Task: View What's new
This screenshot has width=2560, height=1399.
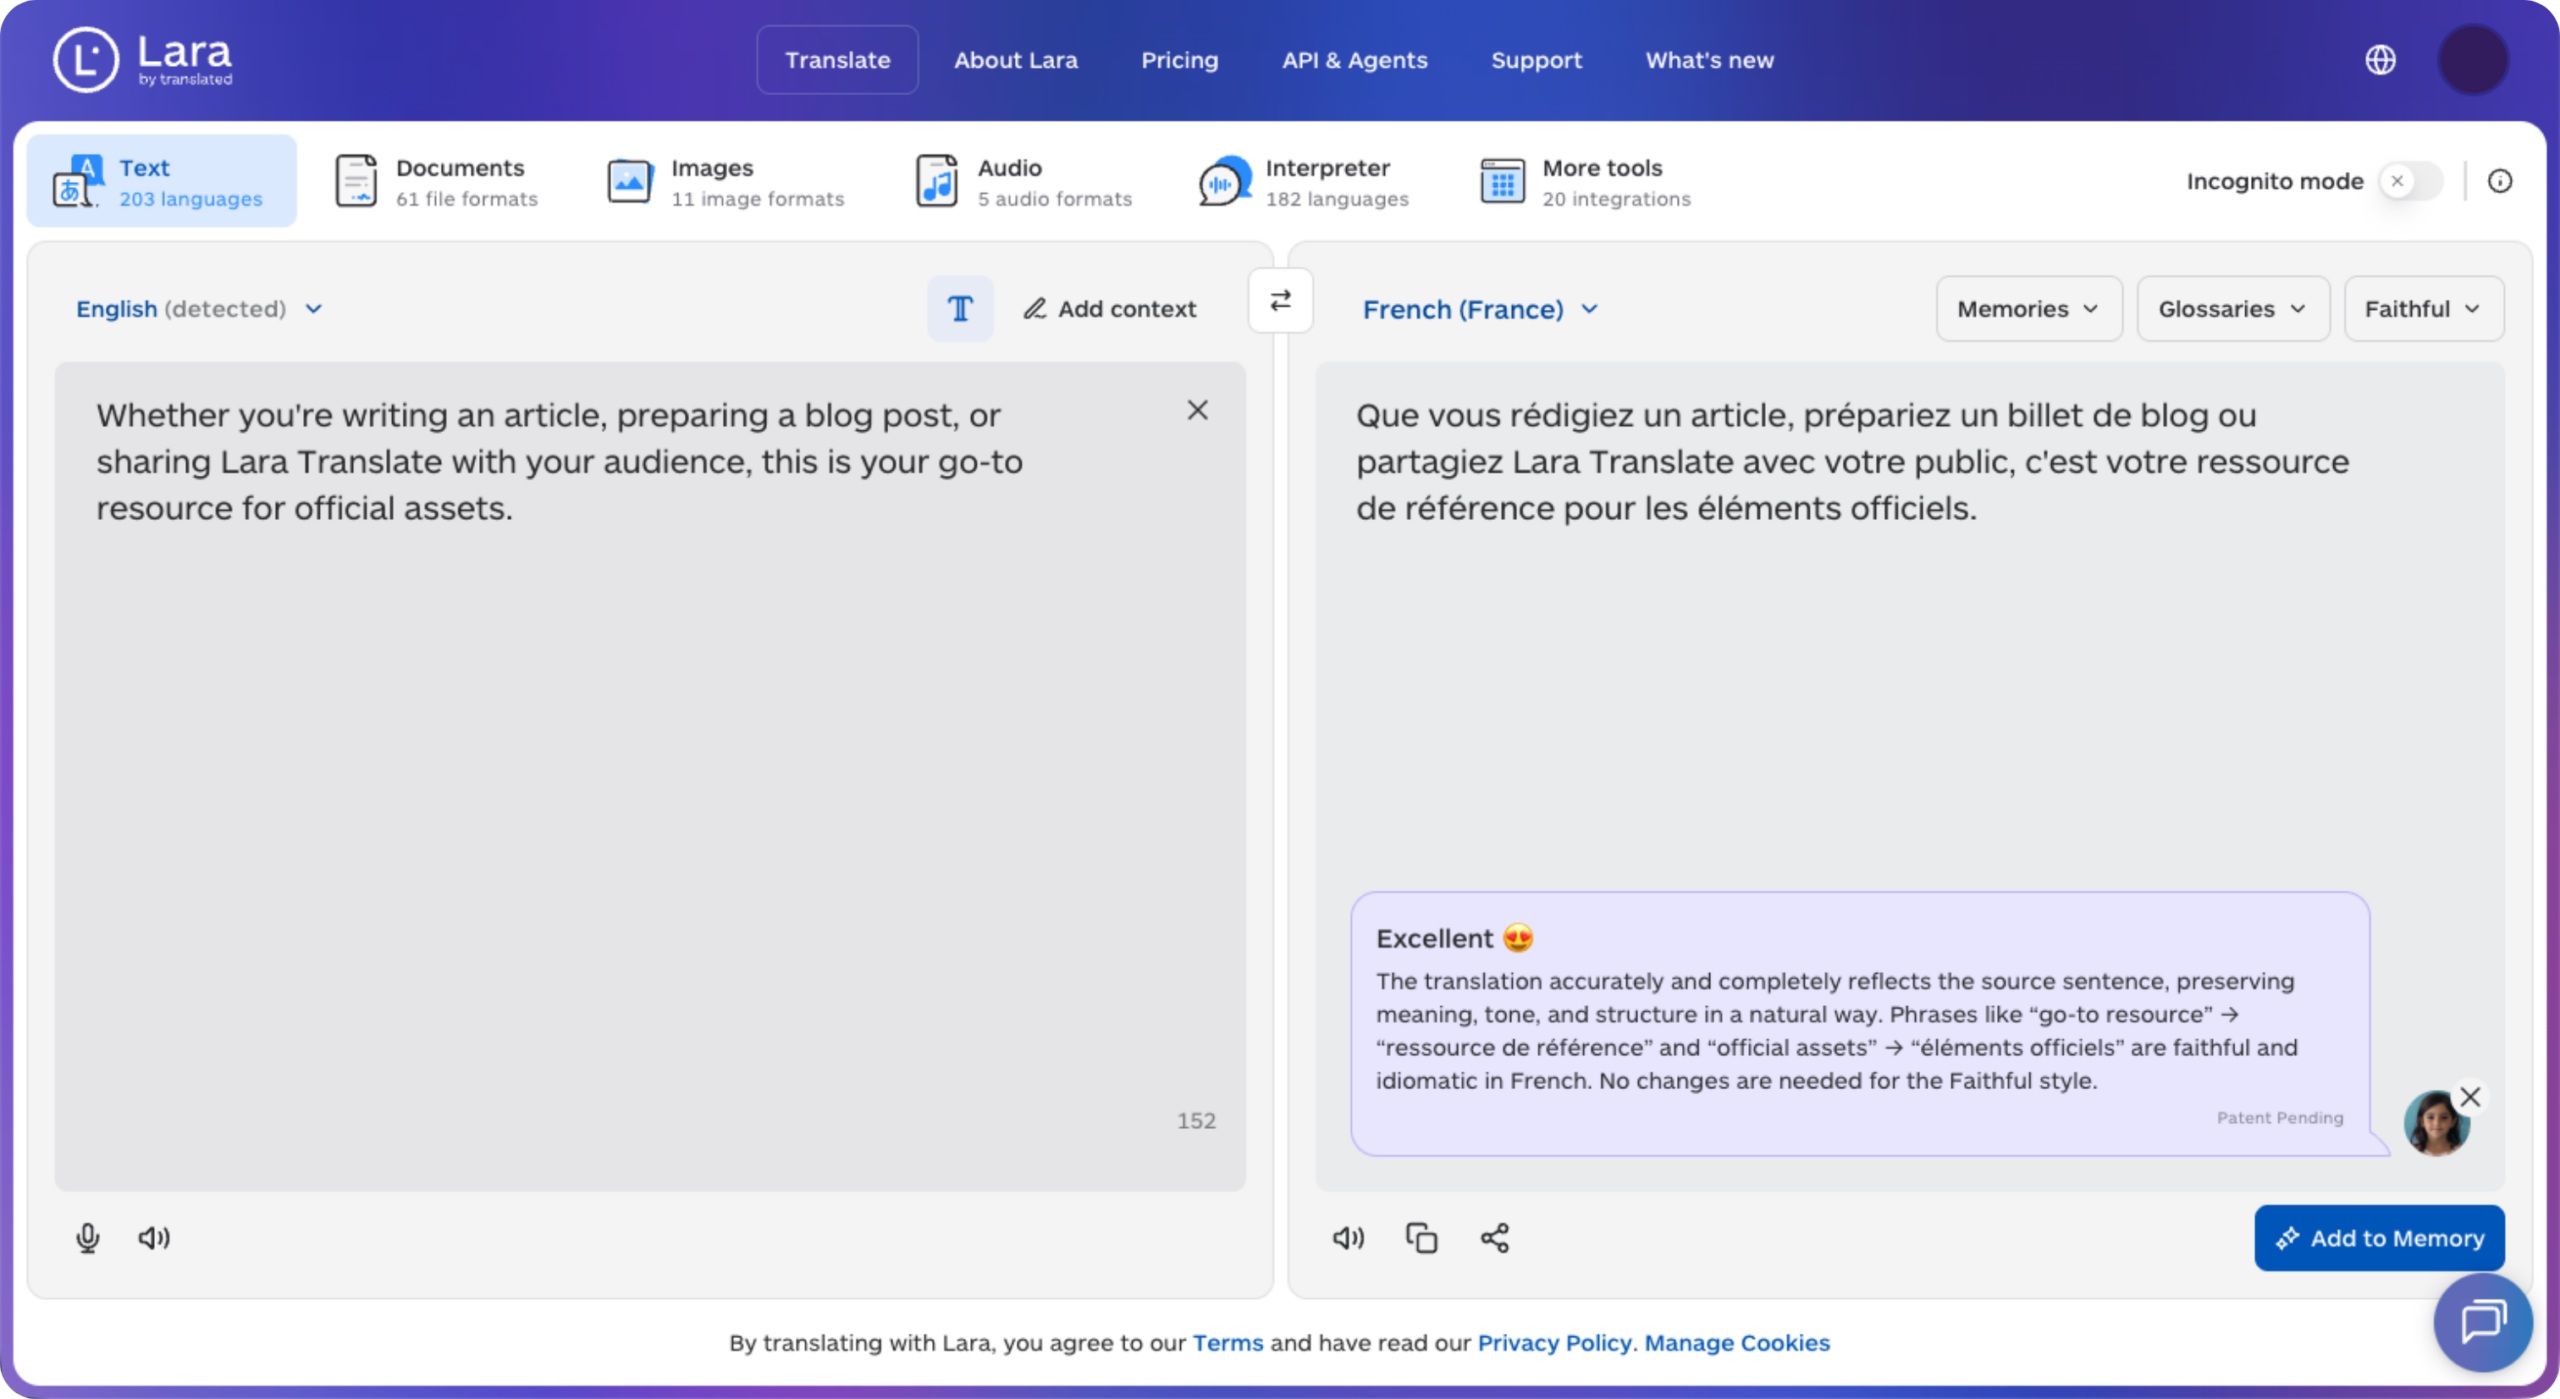Action: 1709,60
